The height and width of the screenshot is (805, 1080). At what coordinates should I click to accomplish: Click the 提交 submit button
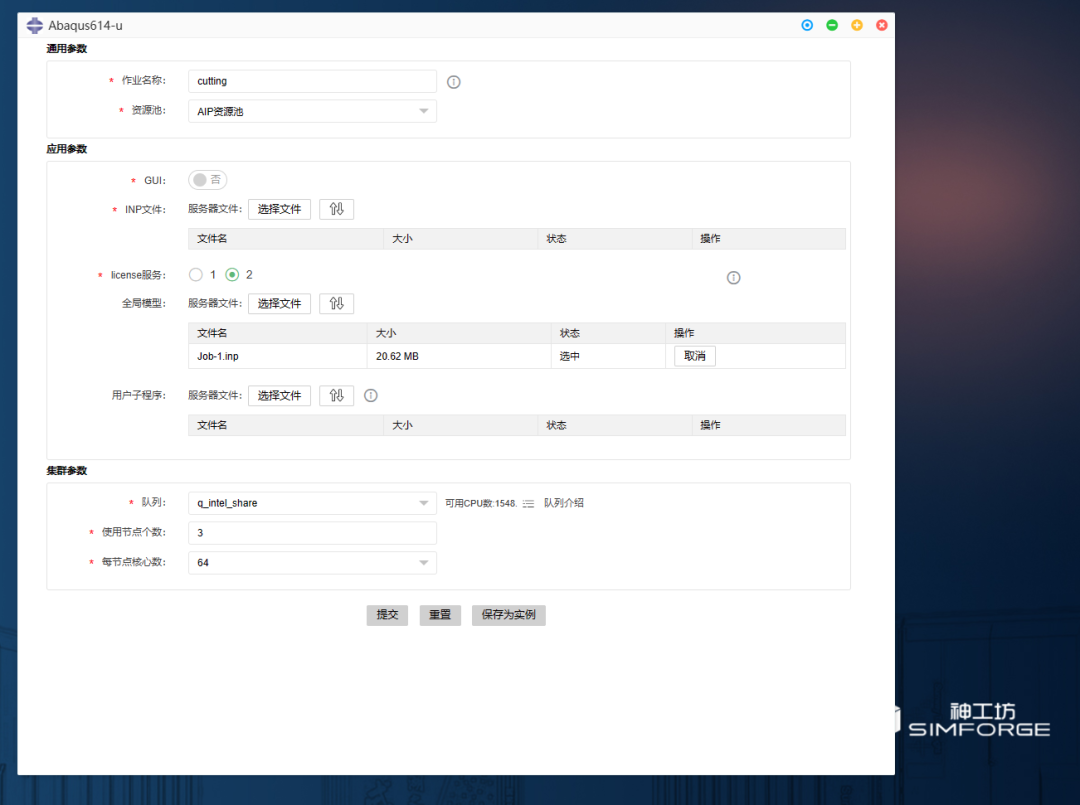387,615
